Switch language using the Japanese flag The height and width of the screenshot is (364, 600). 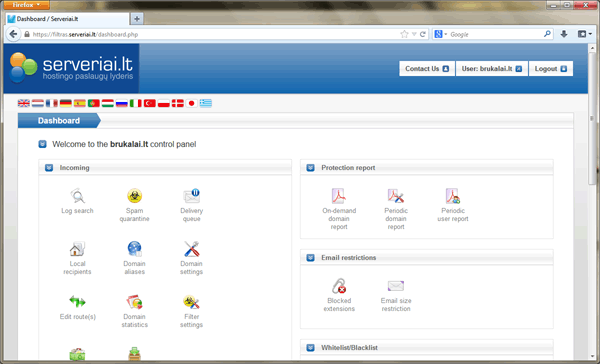(x=192, y=103)
